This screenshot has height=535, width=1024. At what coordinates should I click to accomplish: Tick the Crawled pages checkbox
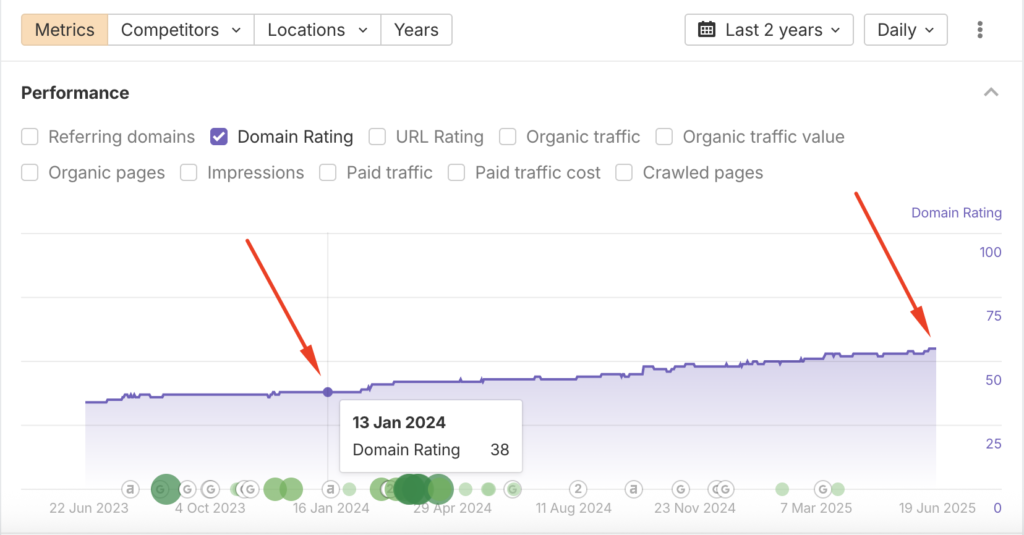(624, 172)
